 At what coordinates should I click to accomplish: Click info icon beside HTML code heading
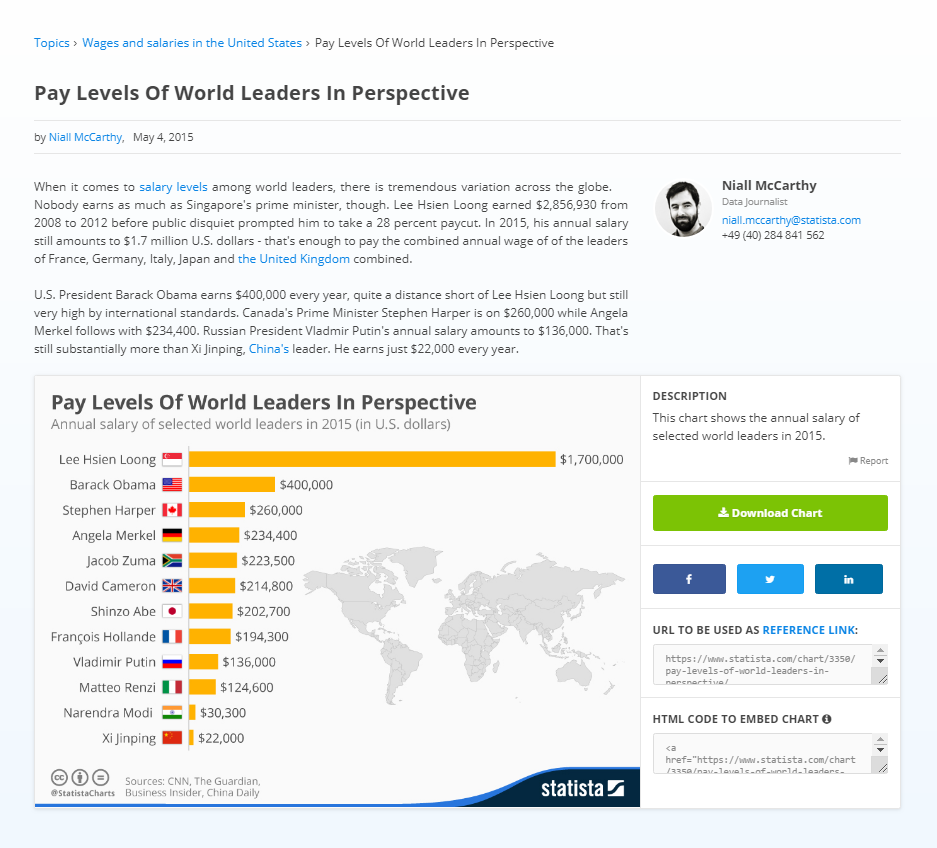[826, 719]
